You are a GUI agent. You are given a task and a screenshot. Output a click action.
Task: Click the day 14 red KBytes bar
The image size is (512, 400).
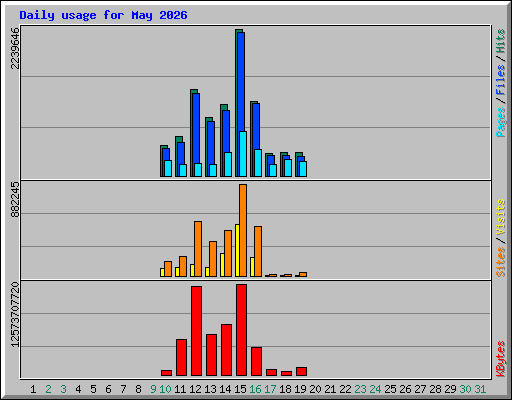226,350
